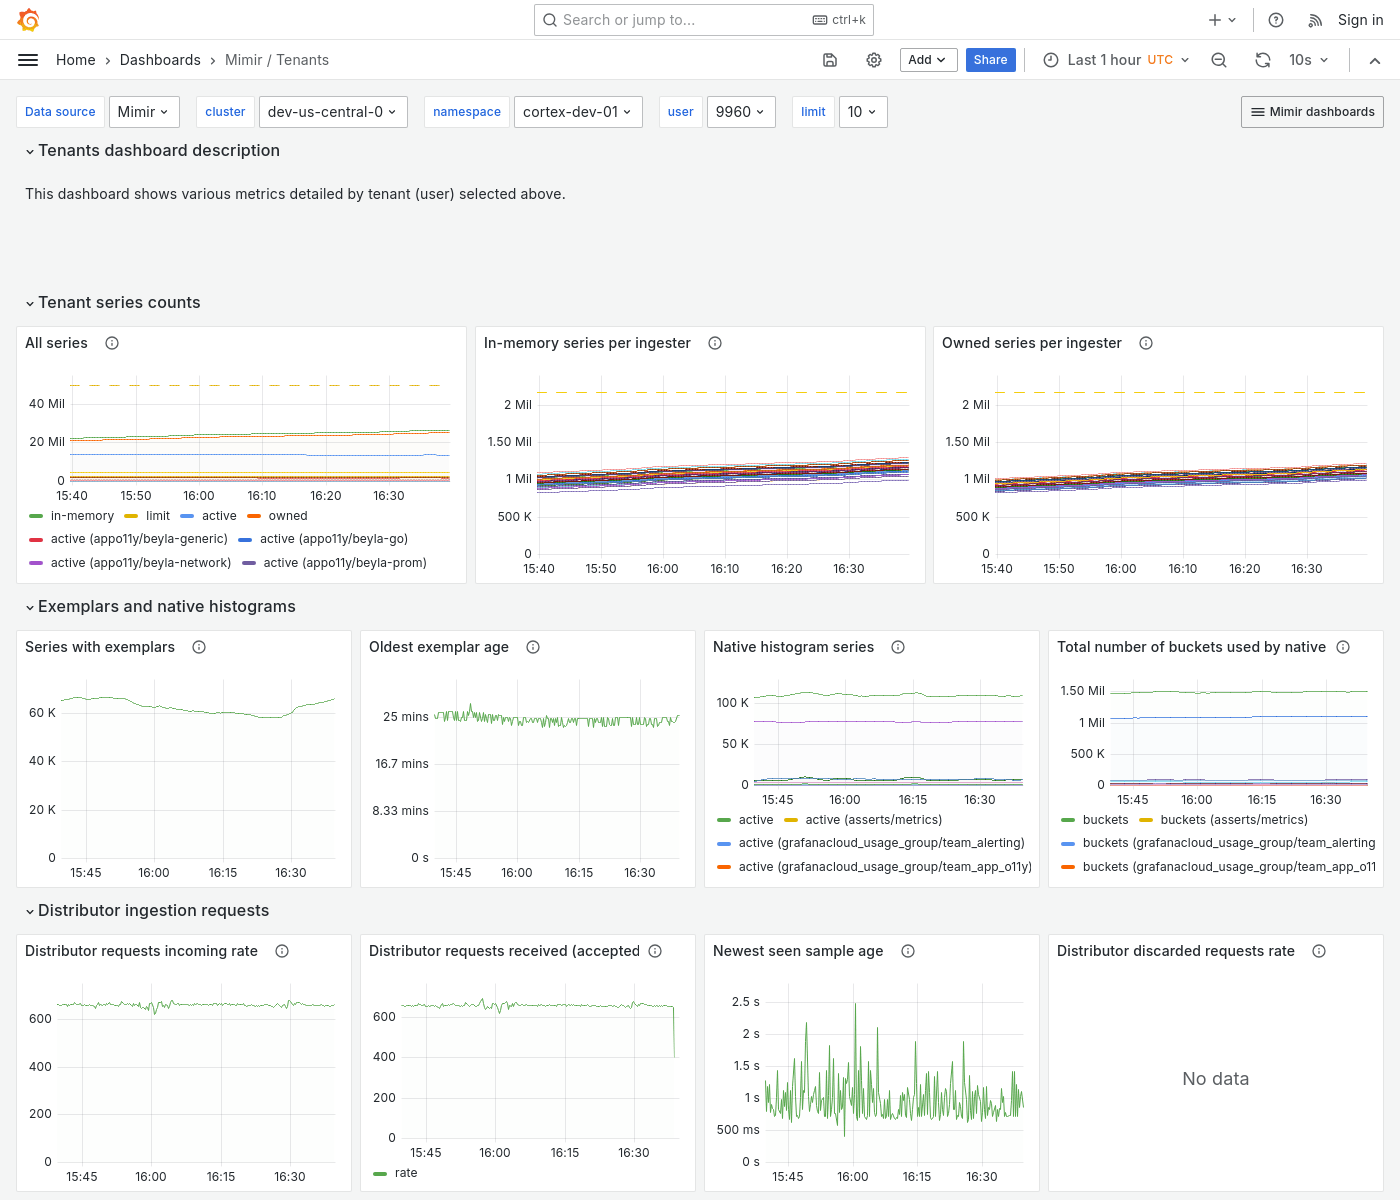Toggle the owned series in All series legend
The height and width of the screenshot is (1200, 1400).
288,516
